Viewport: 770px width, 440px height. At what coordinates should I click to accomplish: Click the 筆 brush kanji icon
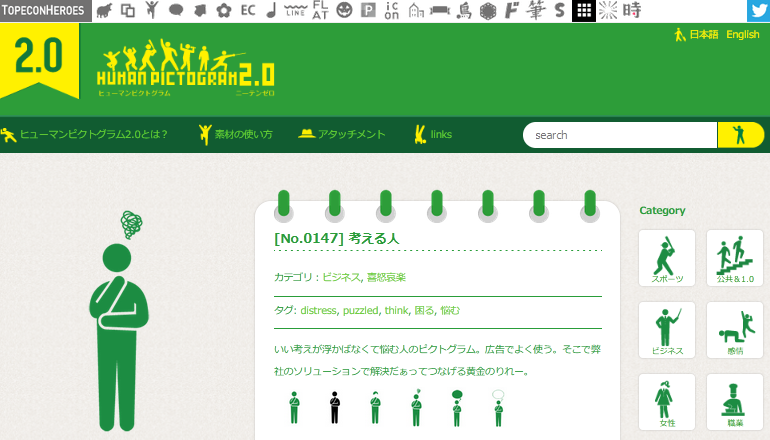pos(536,10)
